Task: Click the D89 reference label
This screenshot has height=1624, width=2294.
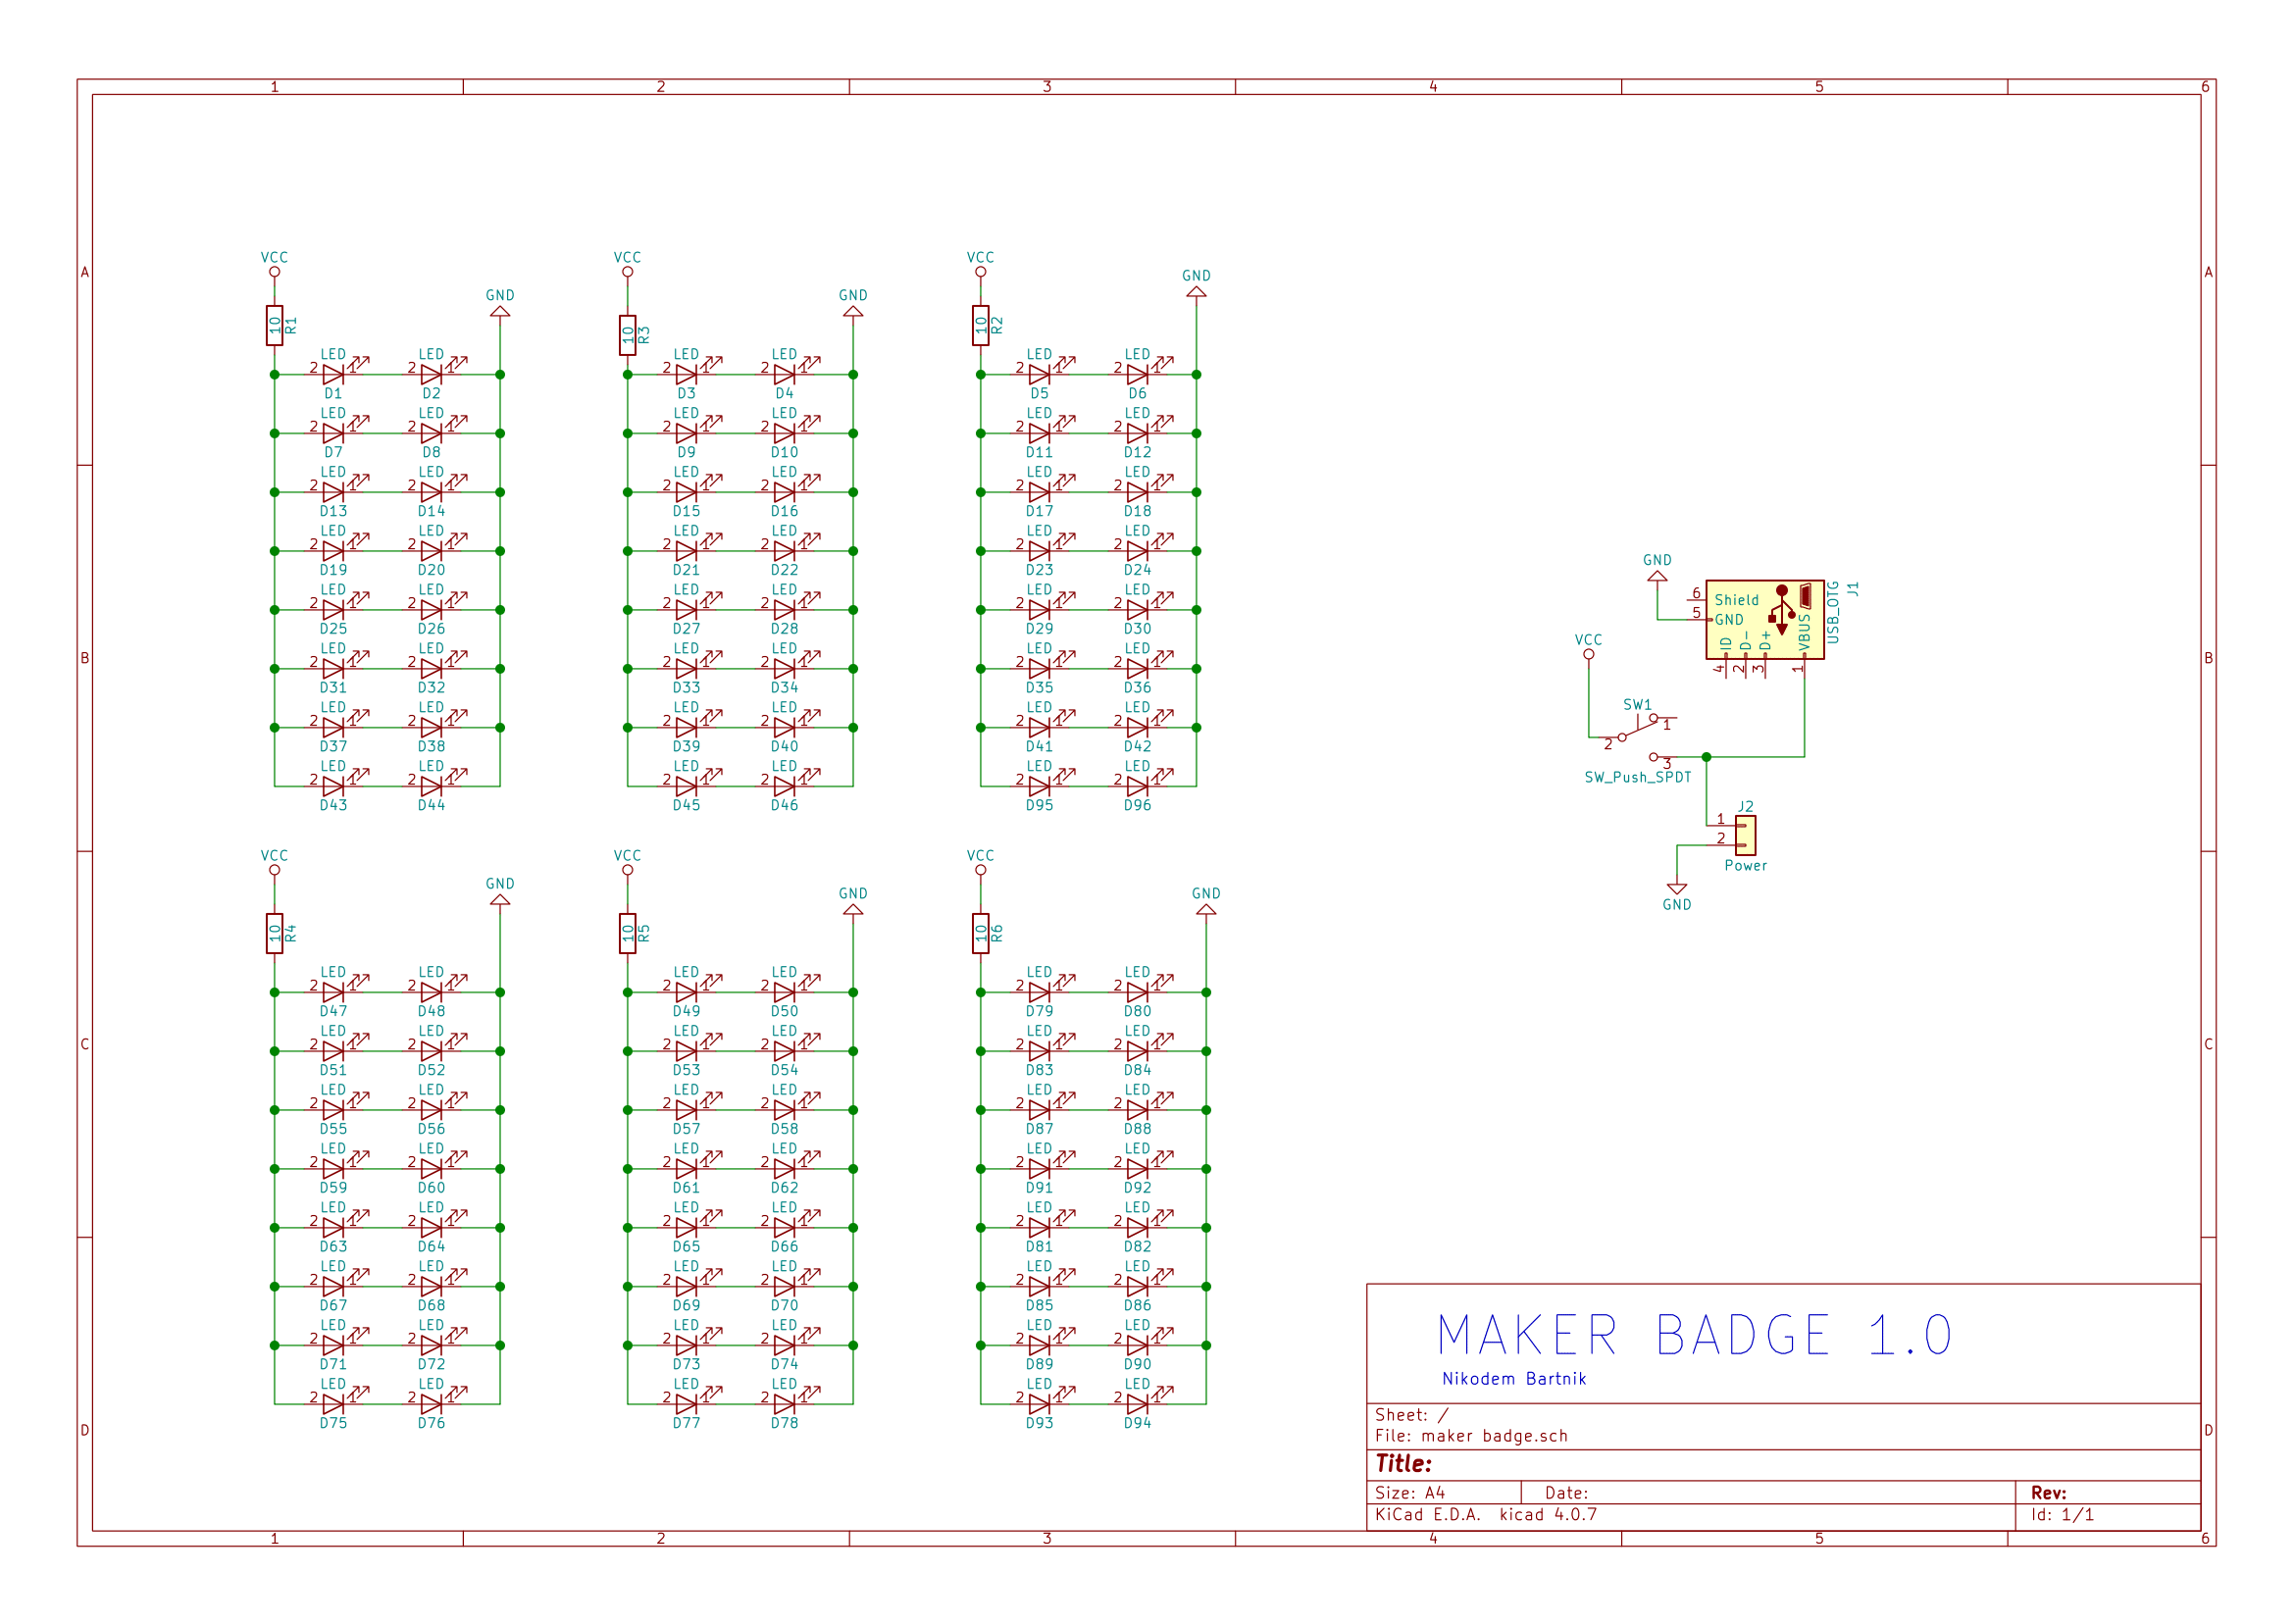Action: tap(1039, 1363)
